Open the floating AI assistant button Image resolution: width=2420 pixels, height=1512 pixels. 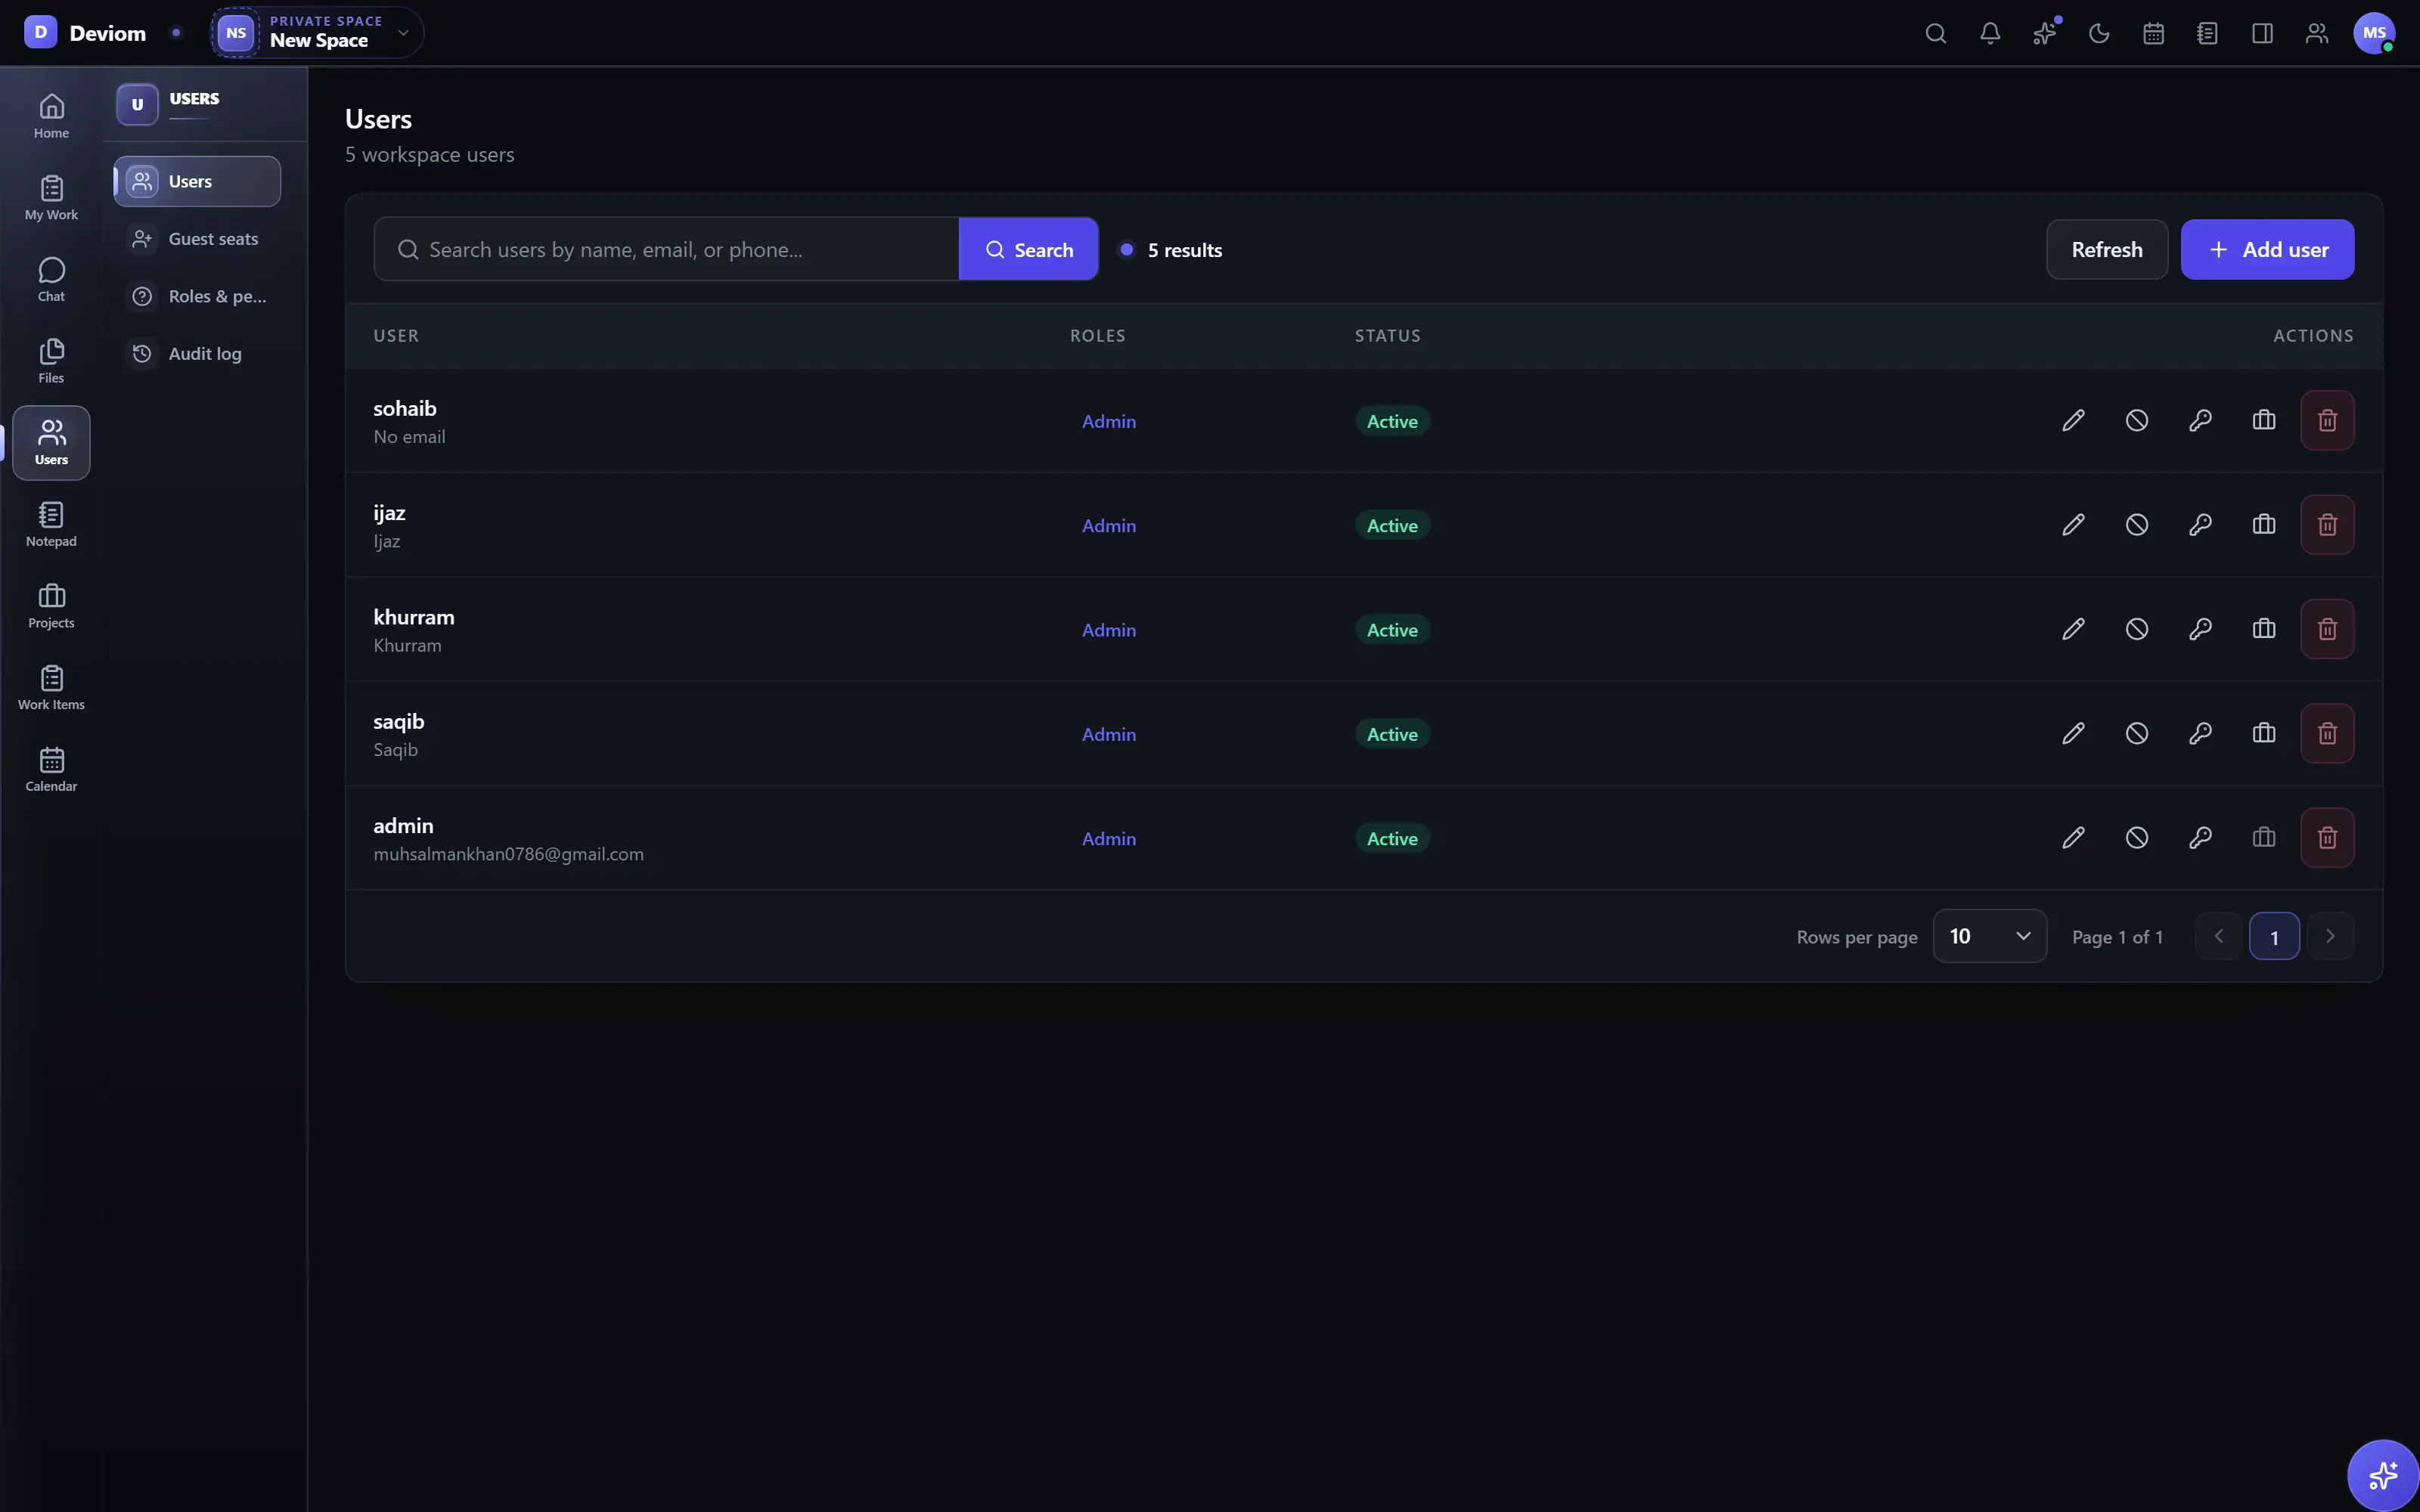pos(2383,1475)
